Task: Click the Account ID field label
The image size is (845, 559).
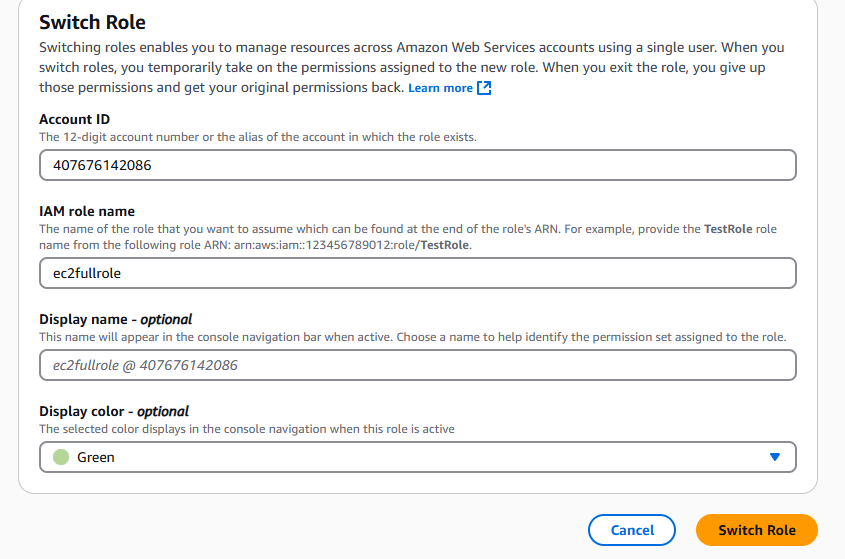Action: pyautogui.click(x=74, y=119)
